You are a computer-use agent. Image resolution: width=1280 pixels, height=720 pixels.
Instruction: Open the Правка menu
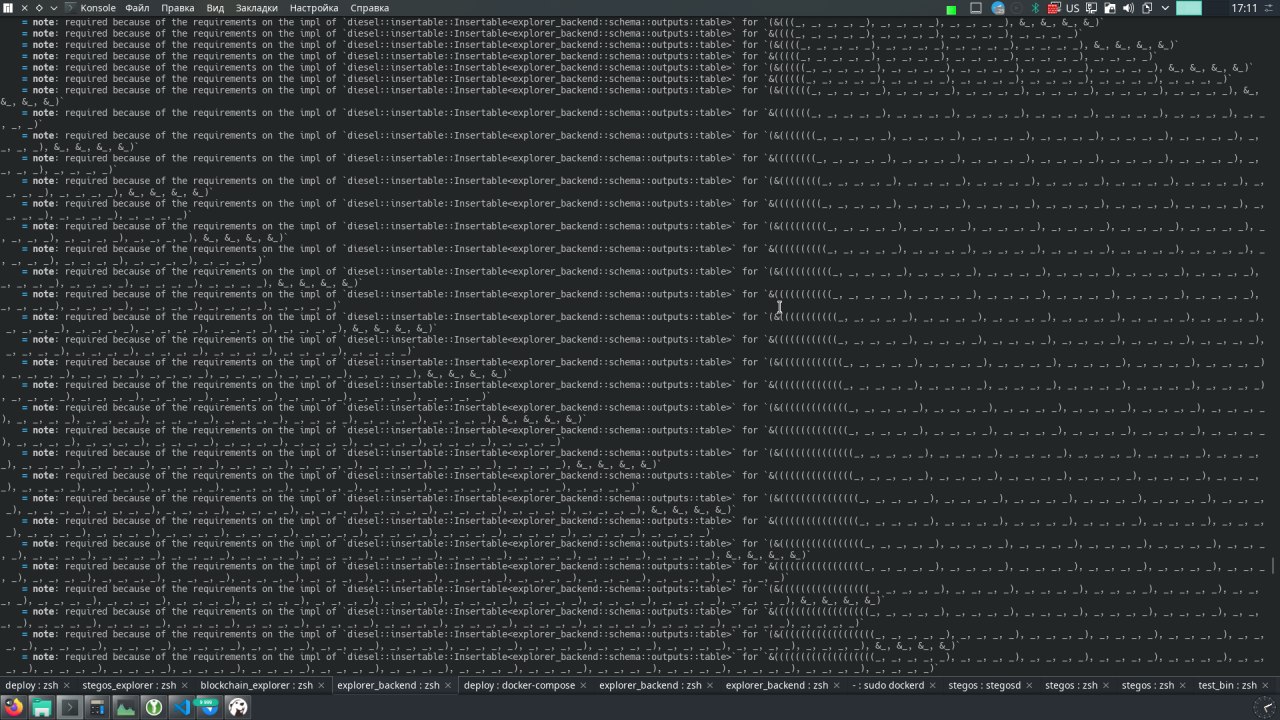[177, 8]
